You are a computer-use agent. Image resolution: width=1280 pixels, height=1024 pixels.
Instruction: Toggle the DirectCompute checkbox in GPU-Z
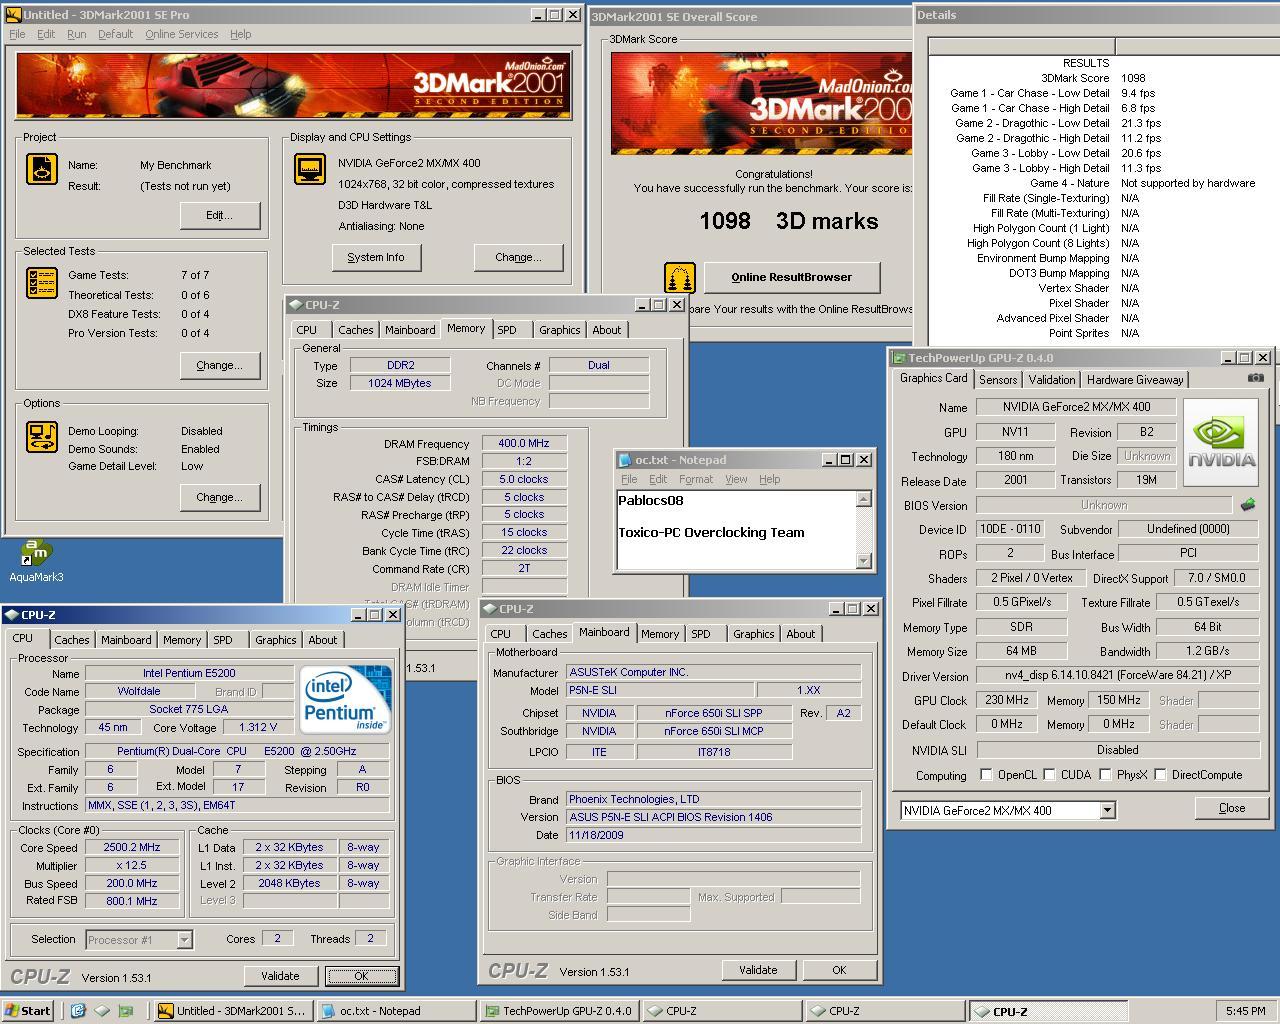click(x=1160, y=775)
